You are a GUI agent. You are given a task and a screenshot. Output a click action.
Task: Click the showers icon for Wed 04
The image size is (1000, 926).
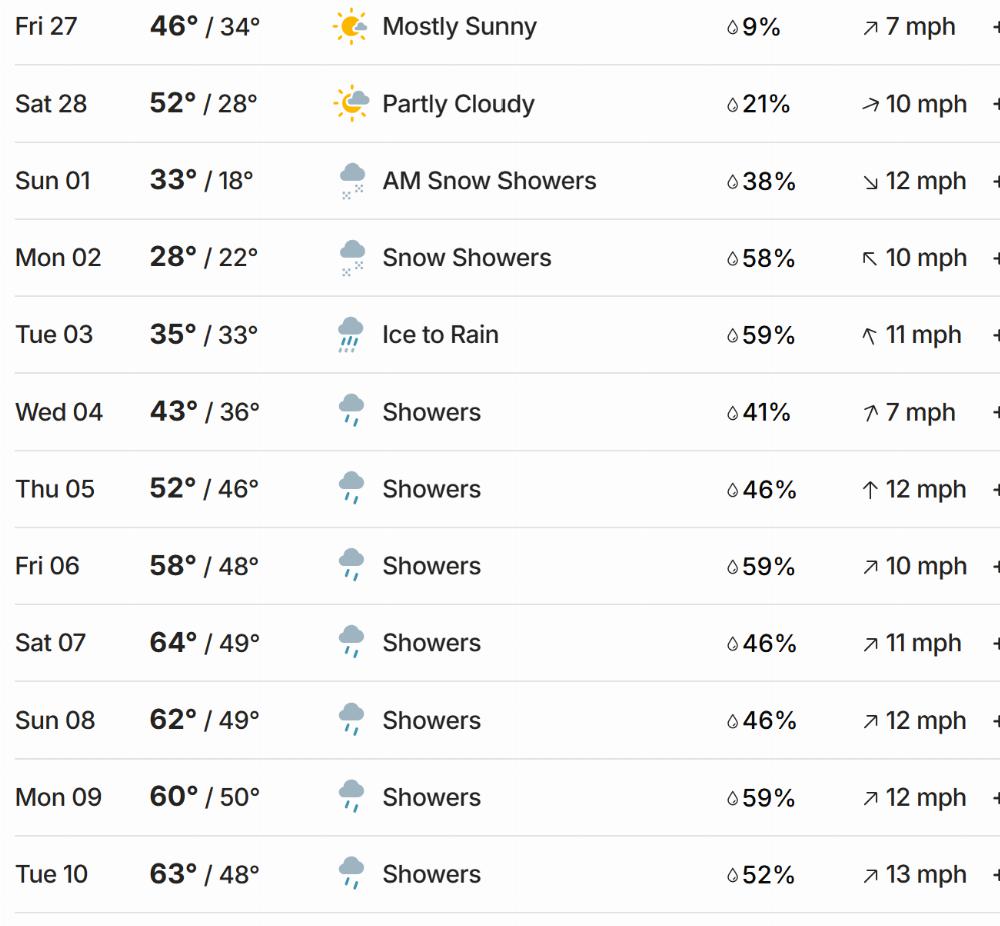point(351,412)
